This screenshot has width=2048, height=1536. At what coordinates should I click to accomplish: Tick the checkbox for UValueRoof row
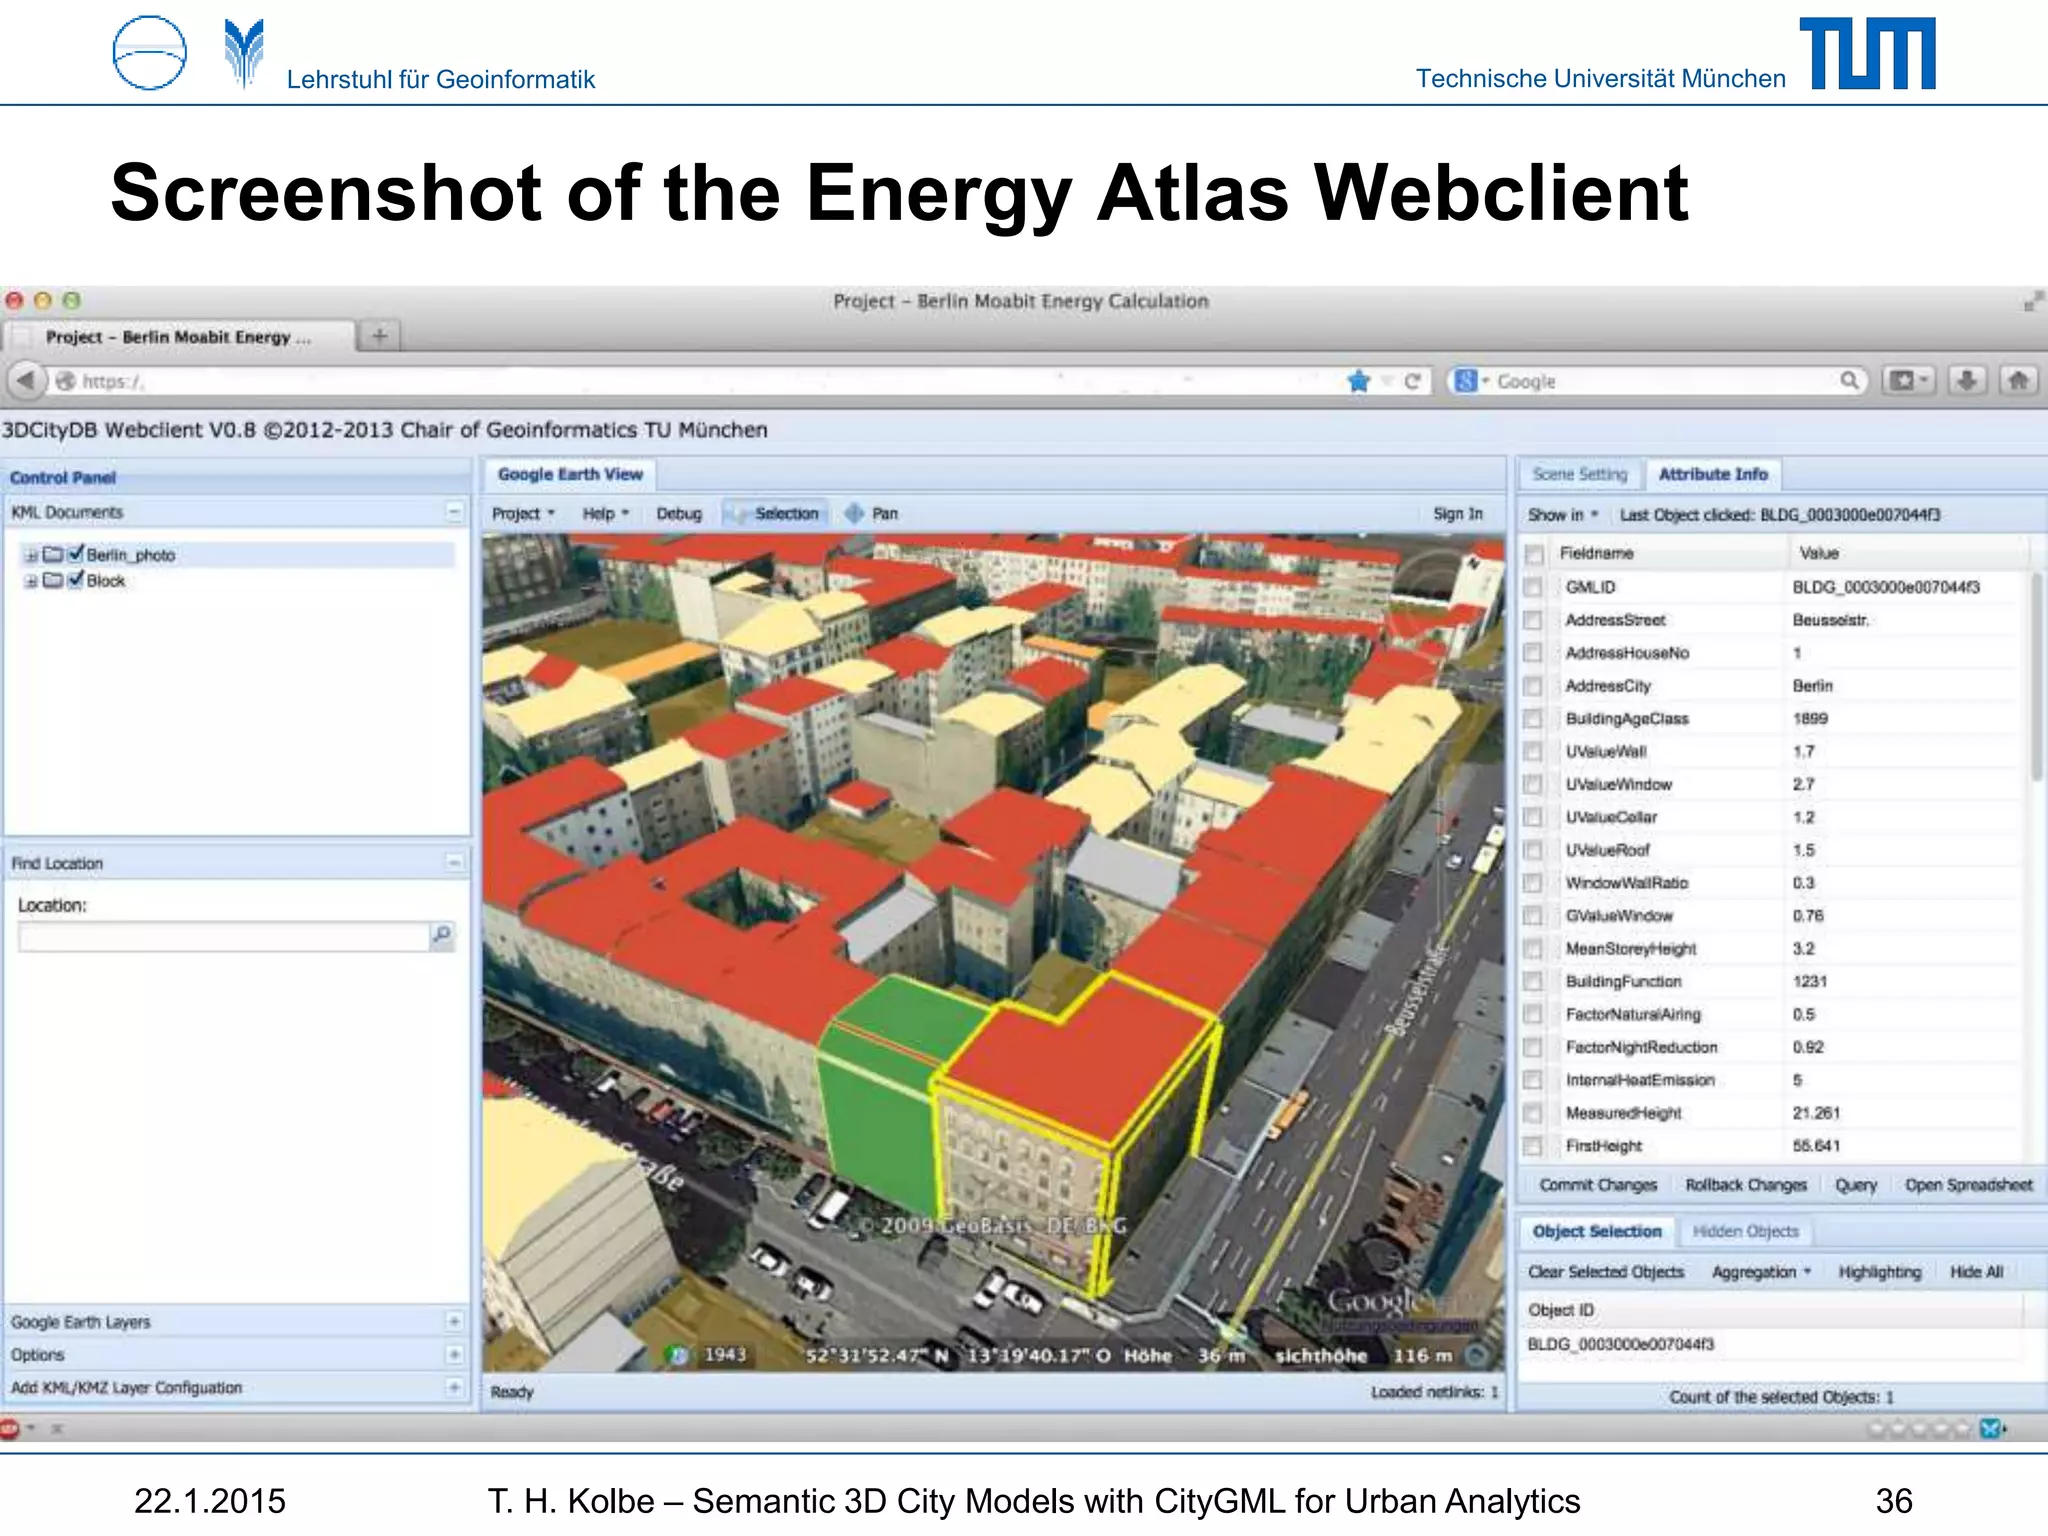pos(1533,850)
